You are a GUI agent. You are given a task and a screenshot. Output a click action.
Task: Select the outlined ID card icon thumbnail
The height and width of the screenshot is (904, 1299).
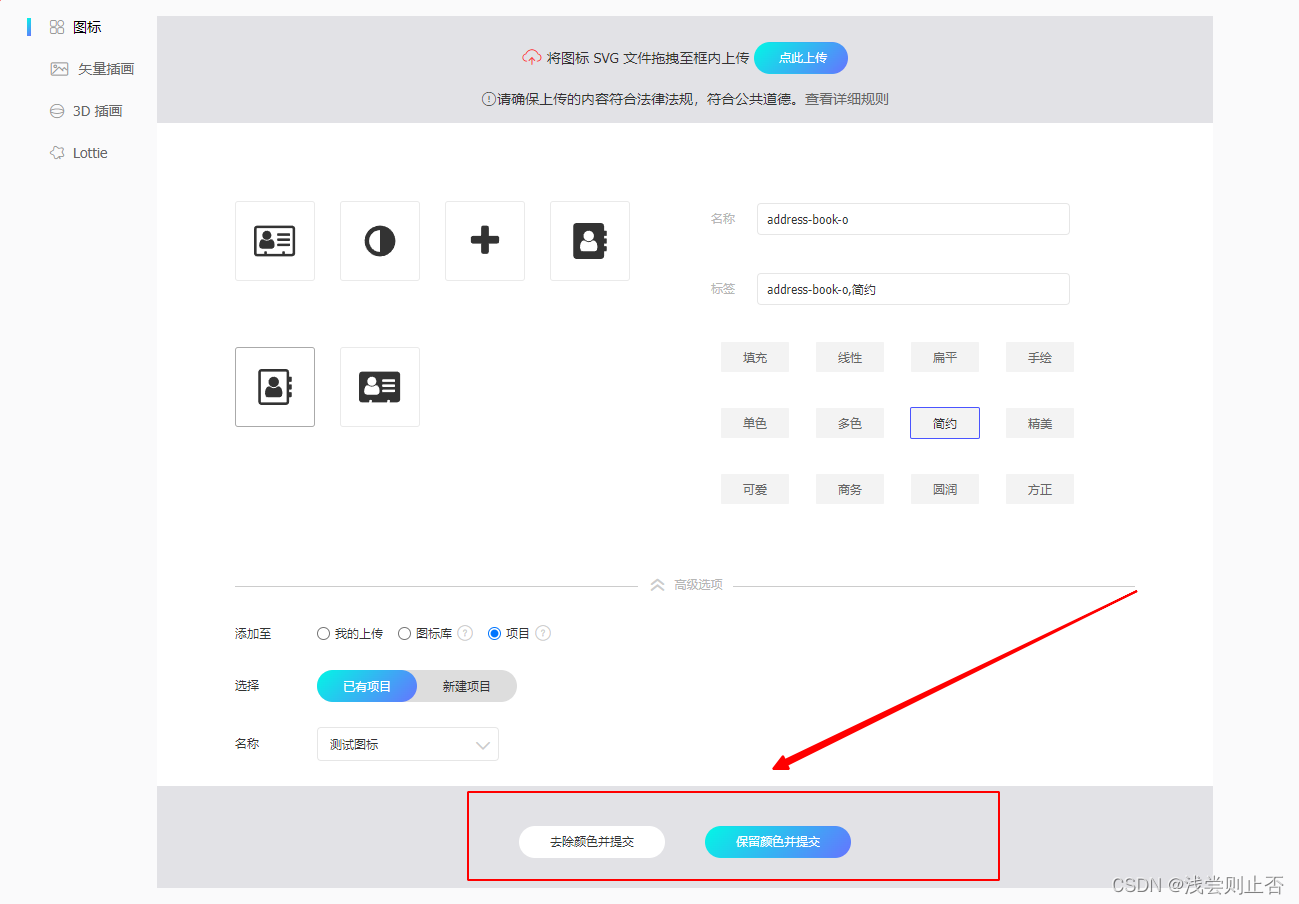(x=275, y=241)
